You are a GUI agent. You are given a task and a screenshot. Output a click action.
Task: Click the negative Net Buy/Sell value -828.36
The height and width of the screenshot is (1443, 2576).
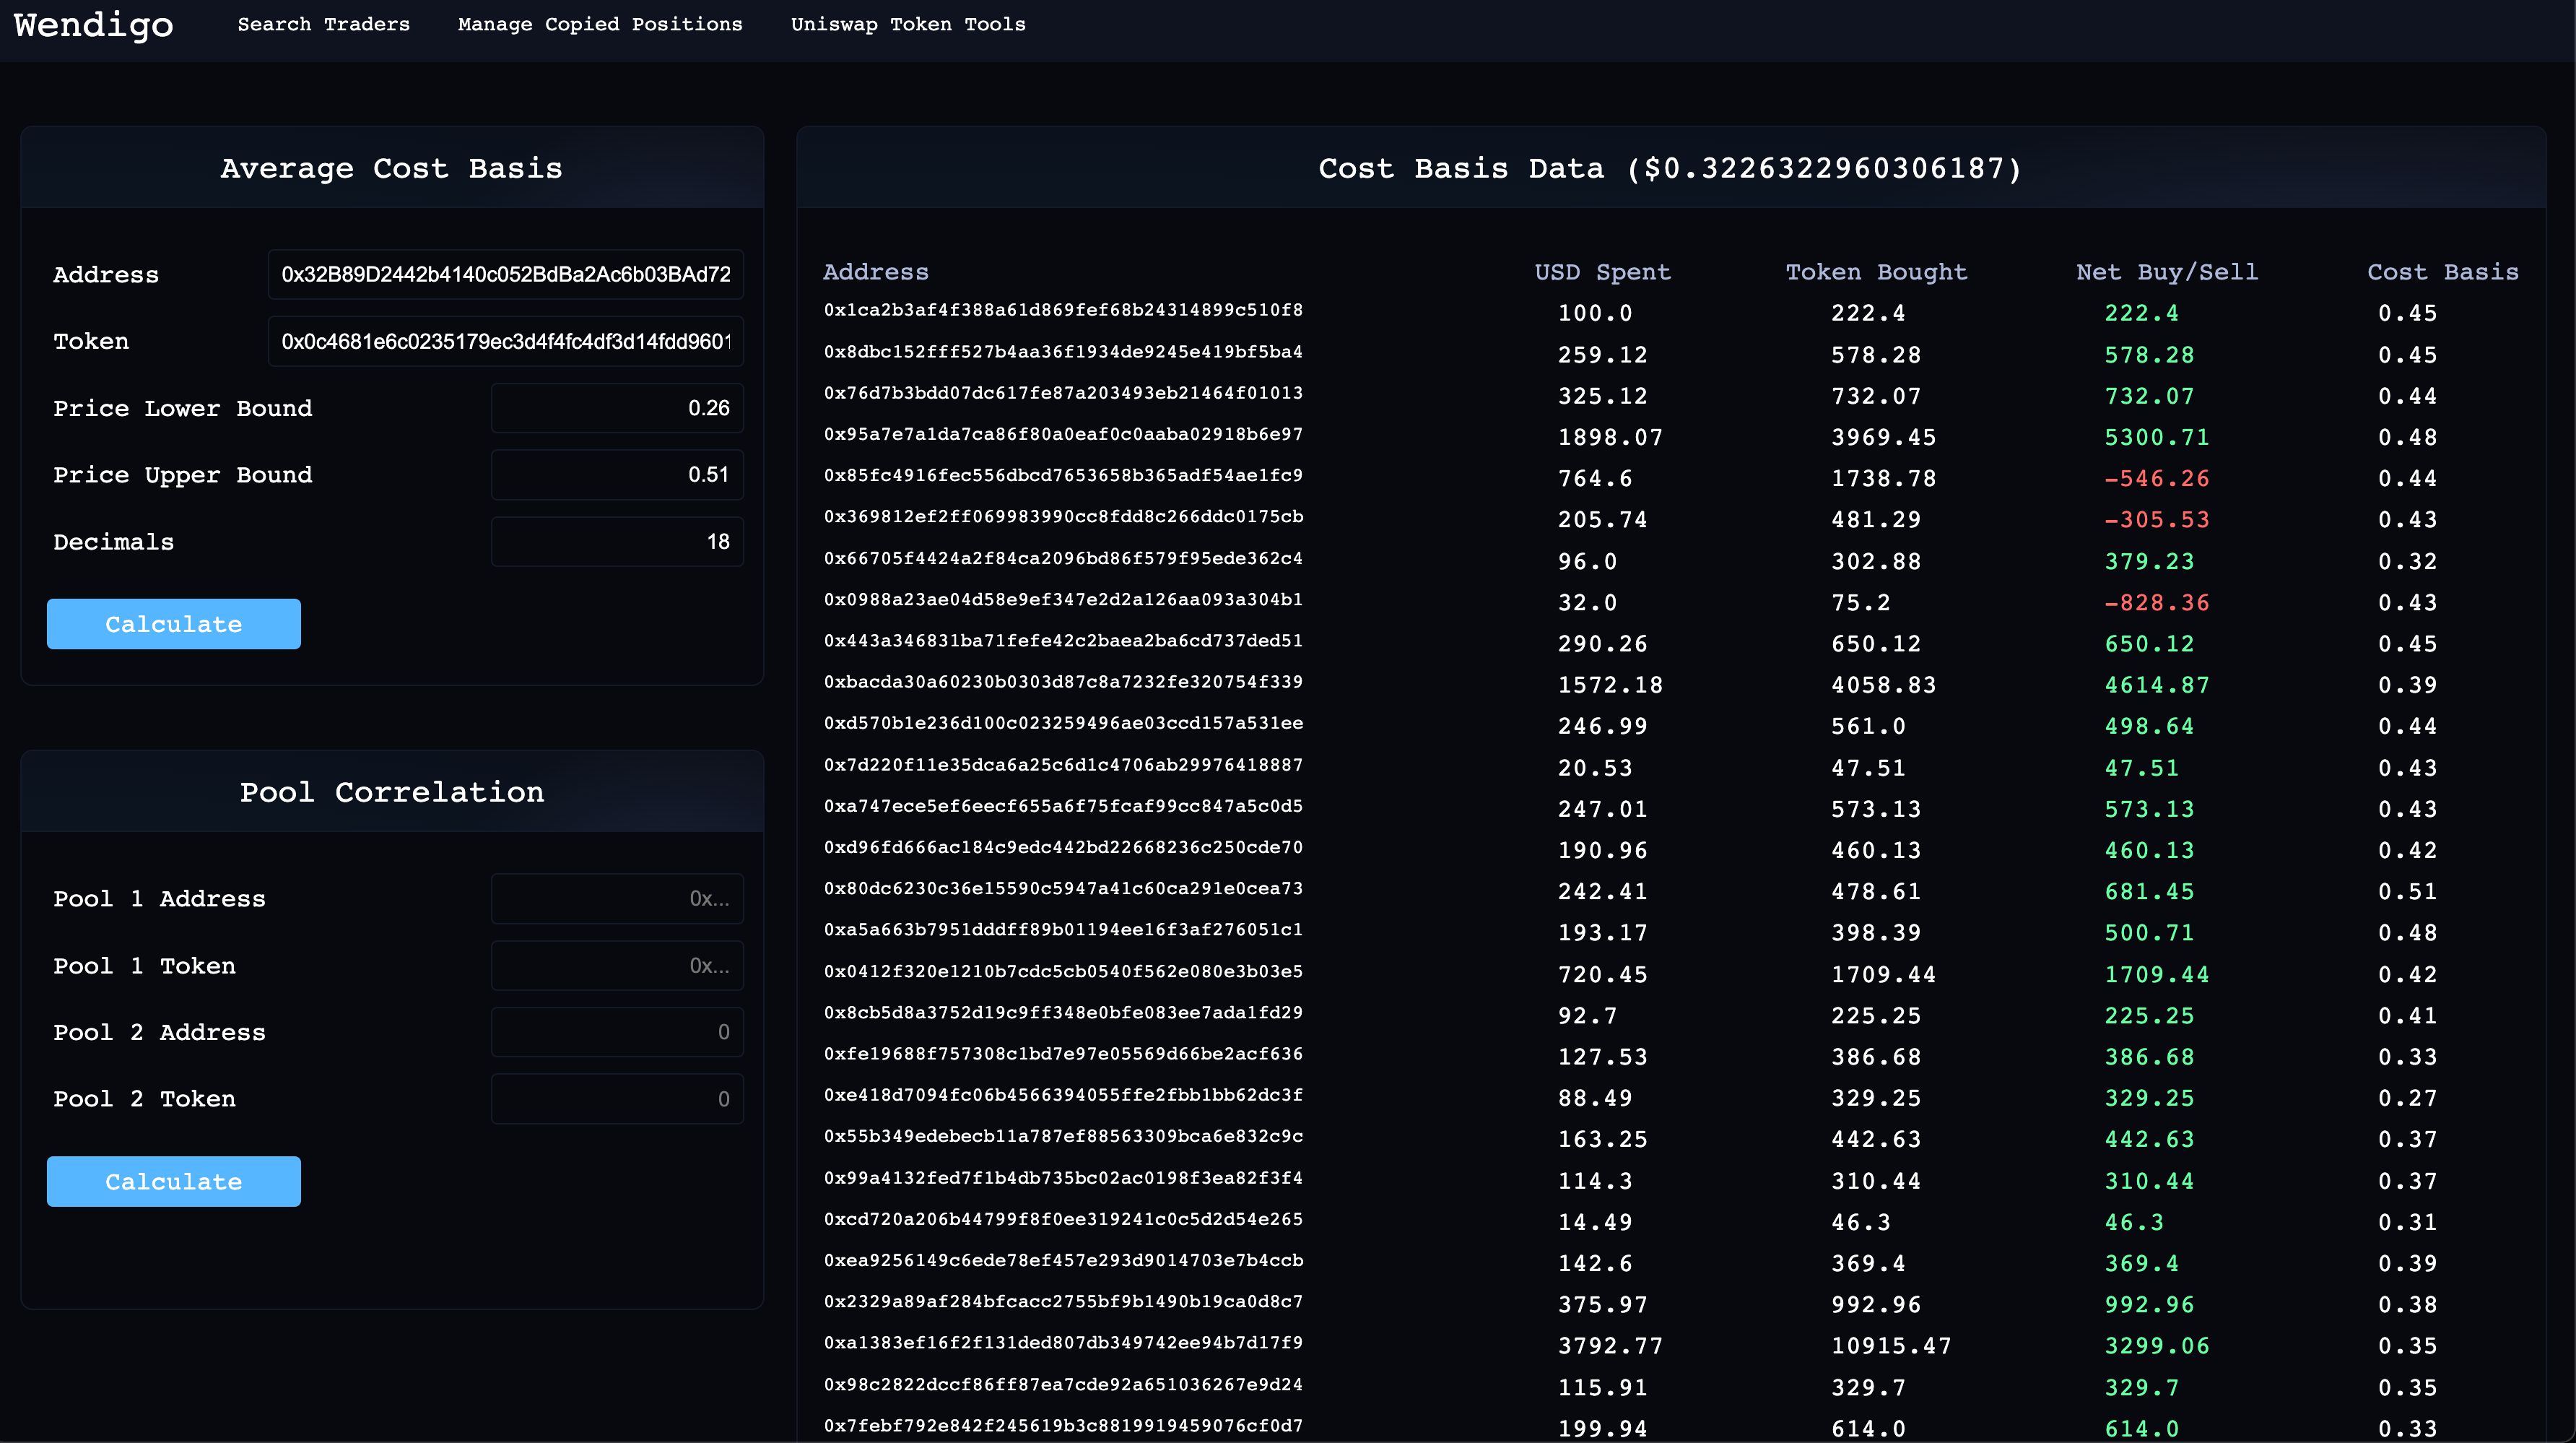click(x=2157, y=603)
